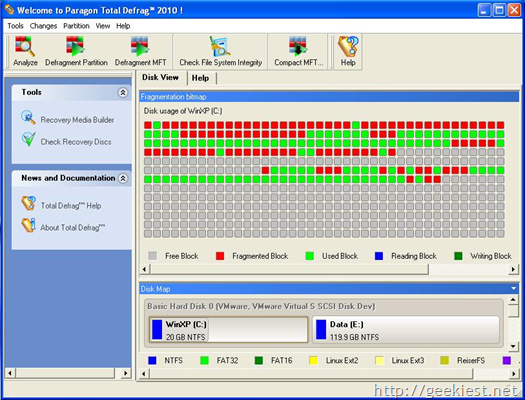Select the Data (E:) partition
Viewport: 525px width, 400px height.
(x=406, y=330)
